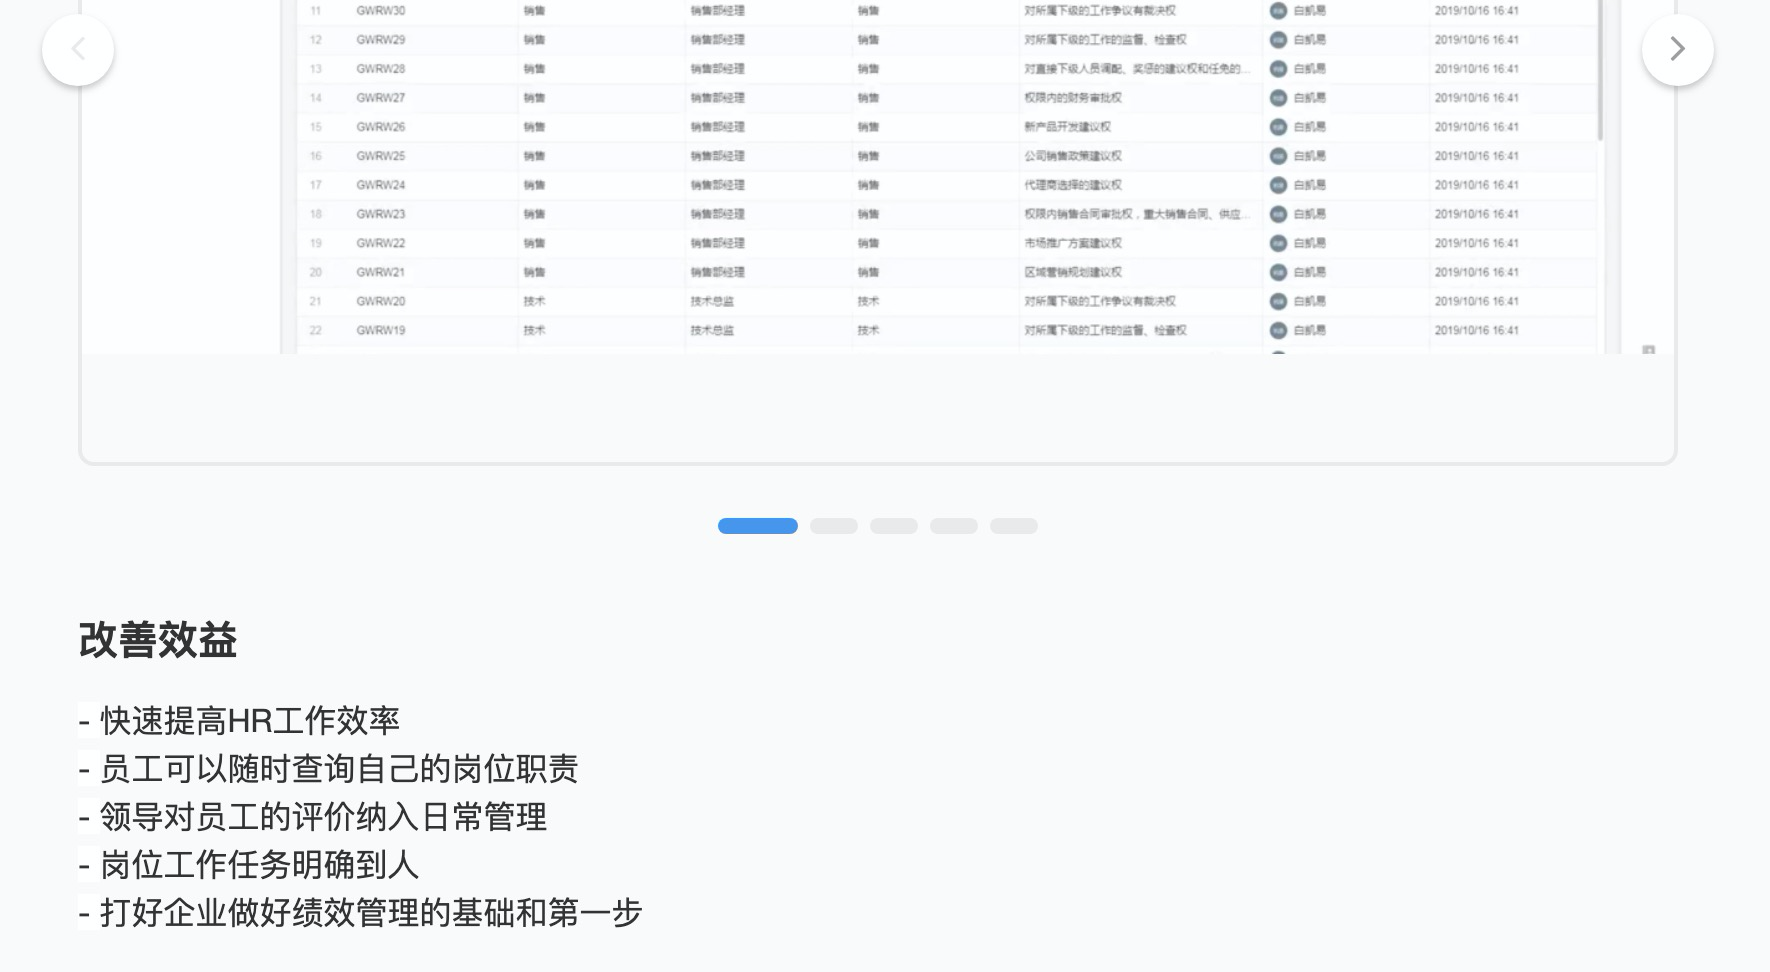Click the table's vertical scrollbar thumb
The height and width of the screenshot is (972, 1770).
pos(1600,68)
